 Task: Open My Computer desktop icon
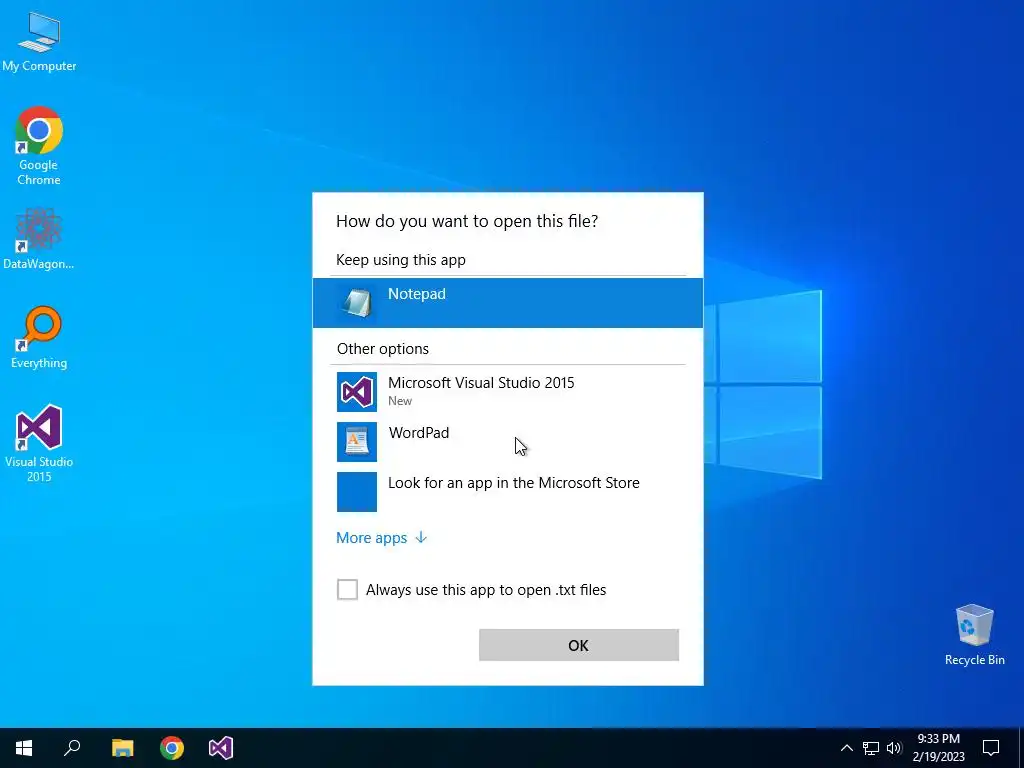(x=39, y=42)
